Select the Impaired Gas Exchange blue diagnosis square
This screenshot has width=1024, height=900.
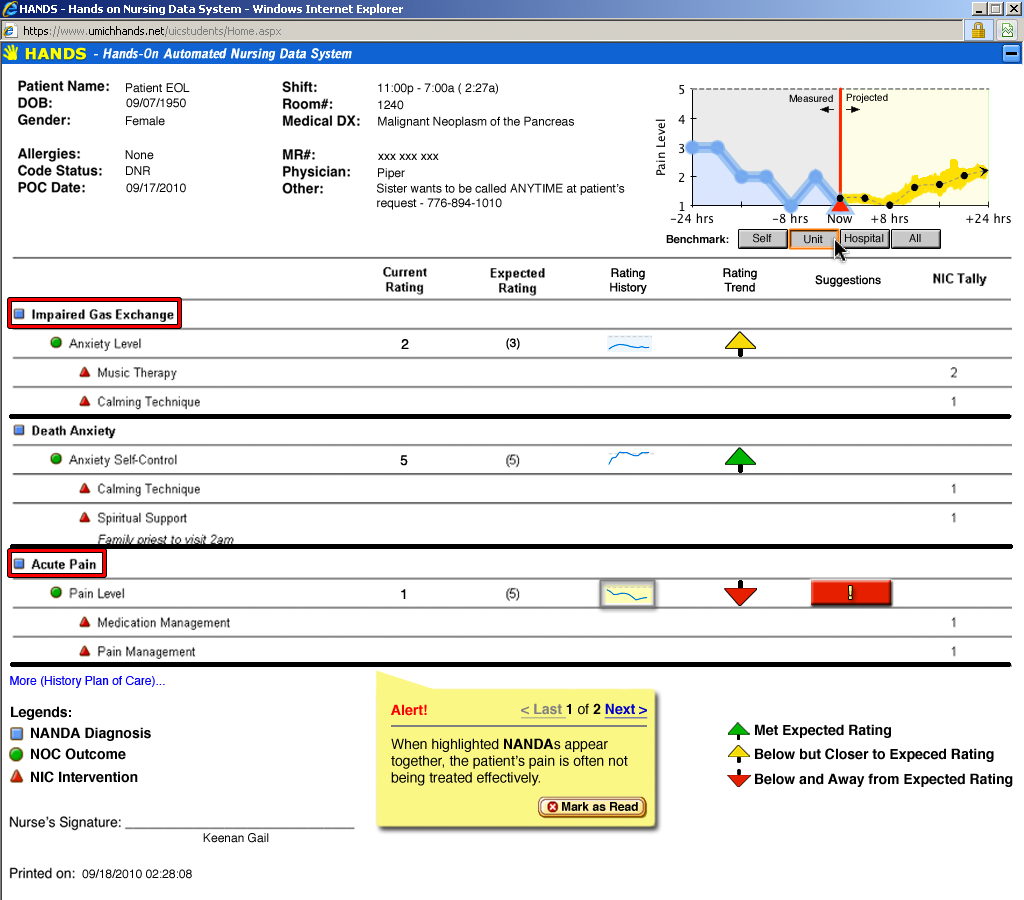click(20, 314)
